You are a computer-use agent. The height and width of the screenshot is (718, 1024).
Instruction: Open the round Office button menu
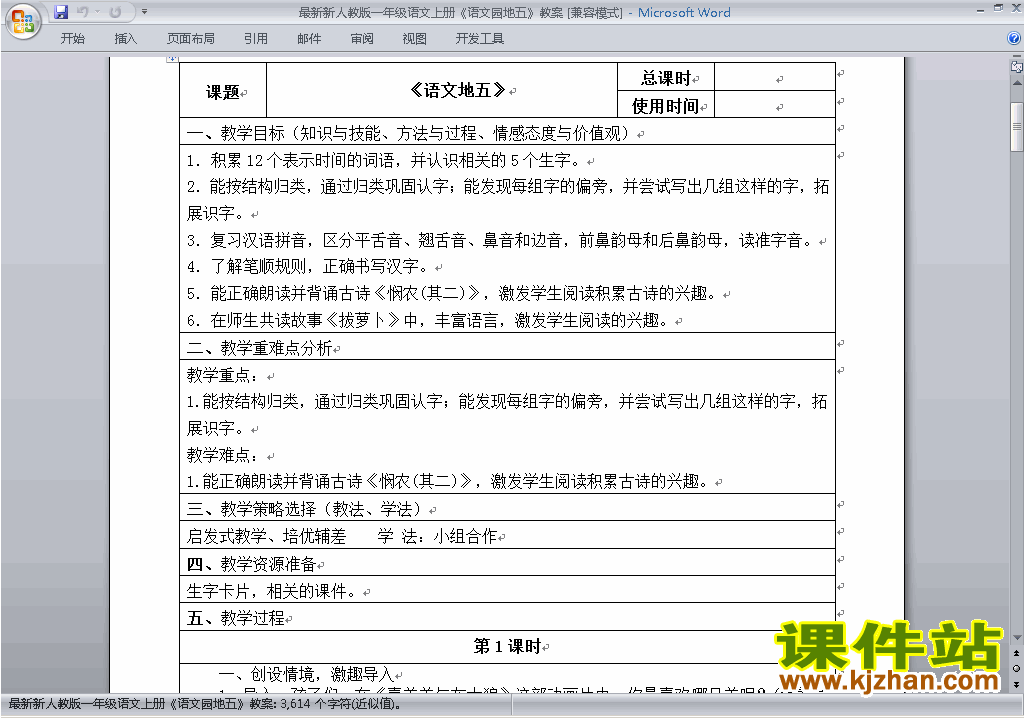pyautogui.click(x=23, y=21)
